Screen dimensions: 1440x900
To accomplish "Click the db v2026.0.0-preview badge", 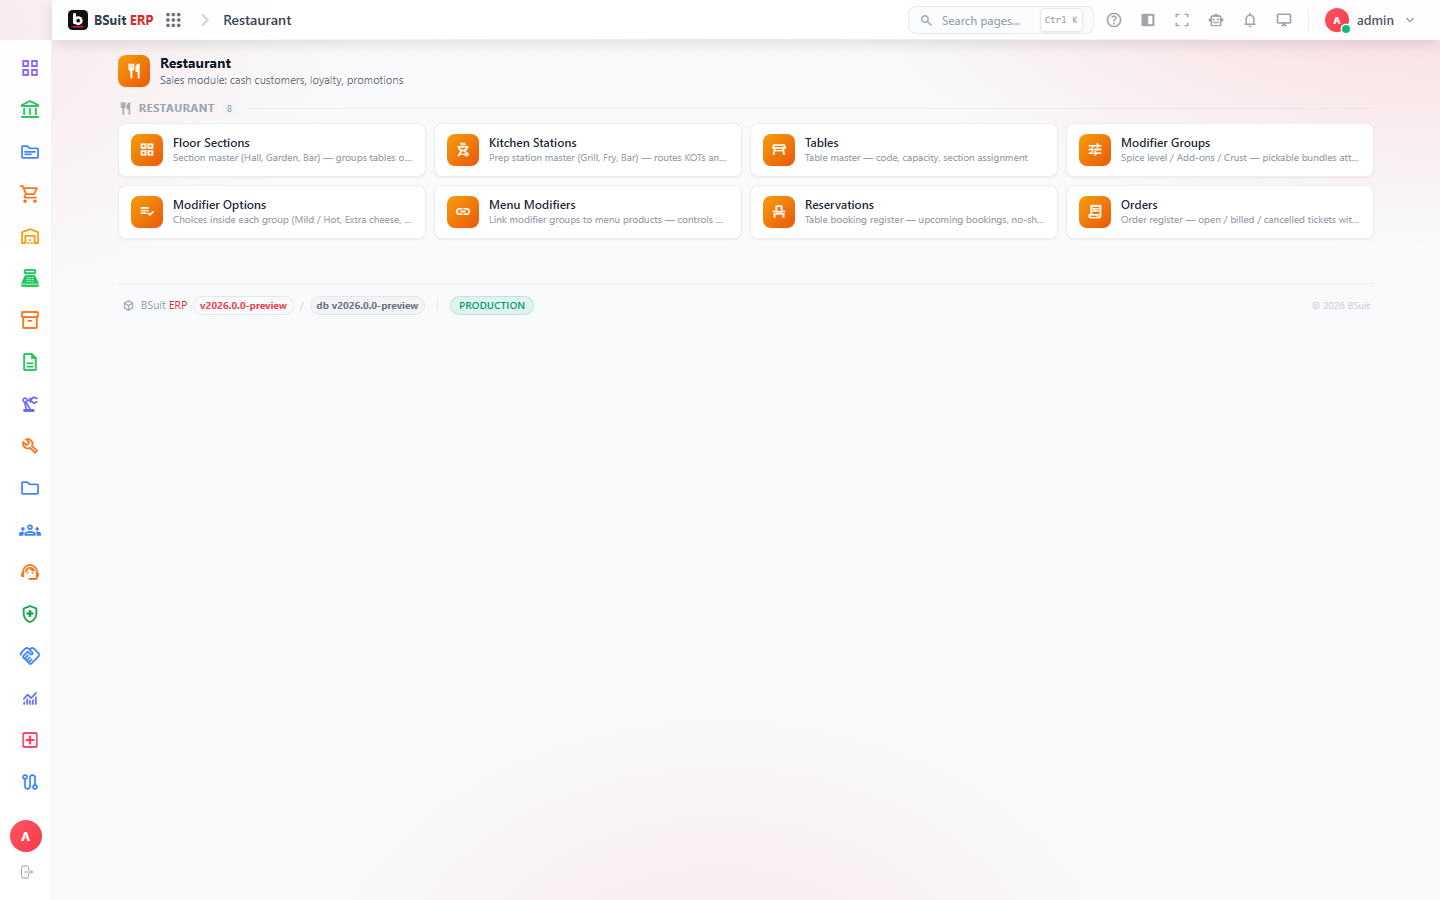I will [x=367, y=306].
